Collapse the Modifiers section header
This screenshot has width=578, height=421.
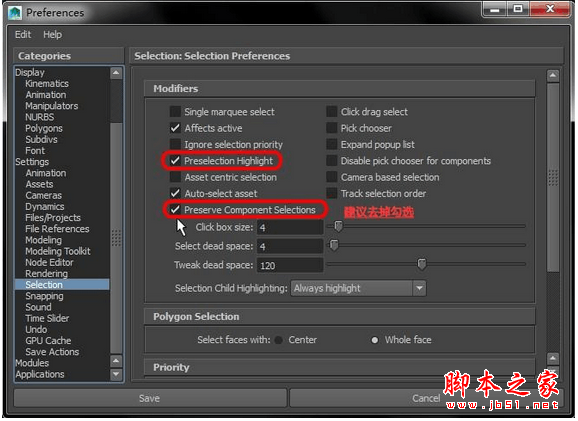pyautogui.click(x=339, y=88)
